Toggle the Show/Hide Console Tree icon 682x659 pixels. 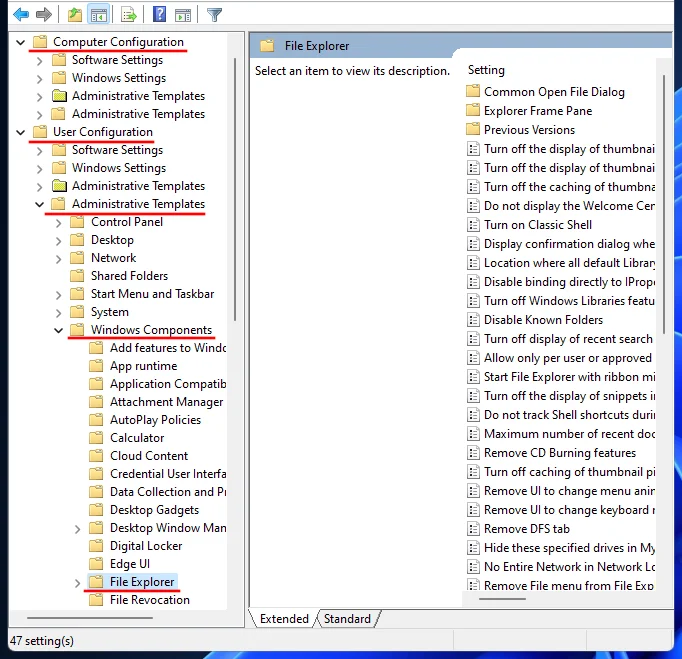point(98,14)
